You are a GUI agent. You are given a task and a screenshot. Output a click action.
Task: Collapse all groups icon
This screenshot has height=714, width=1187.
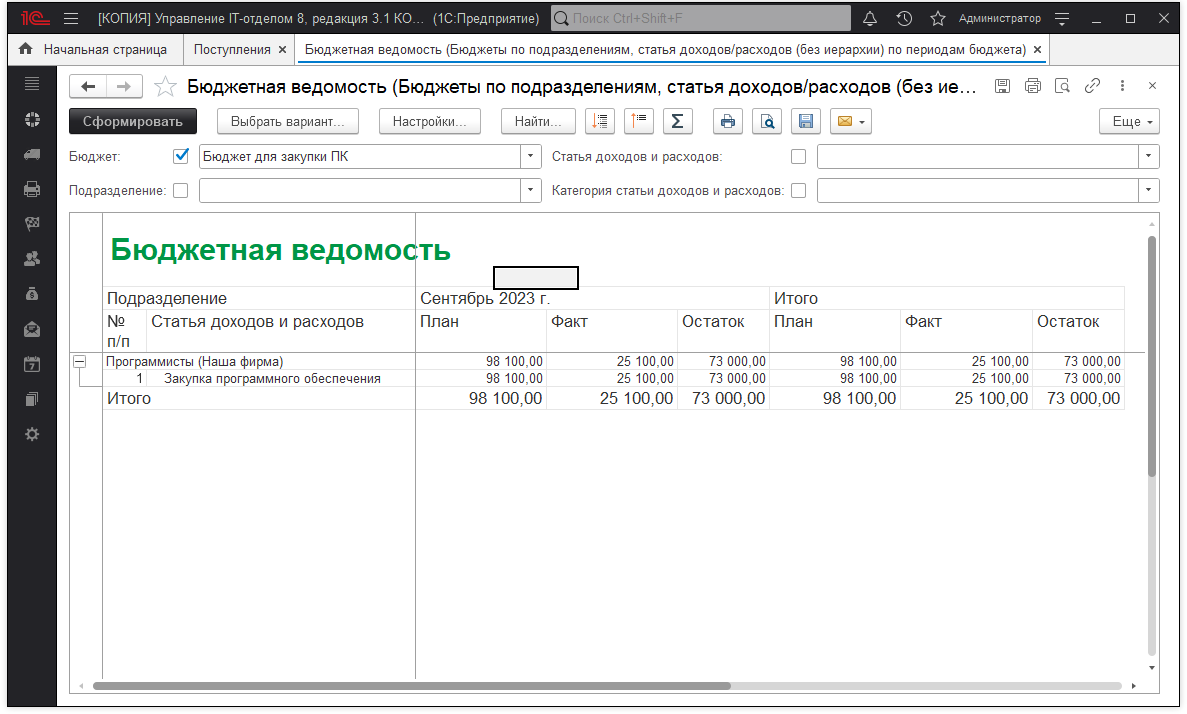[x=638, y=121]
